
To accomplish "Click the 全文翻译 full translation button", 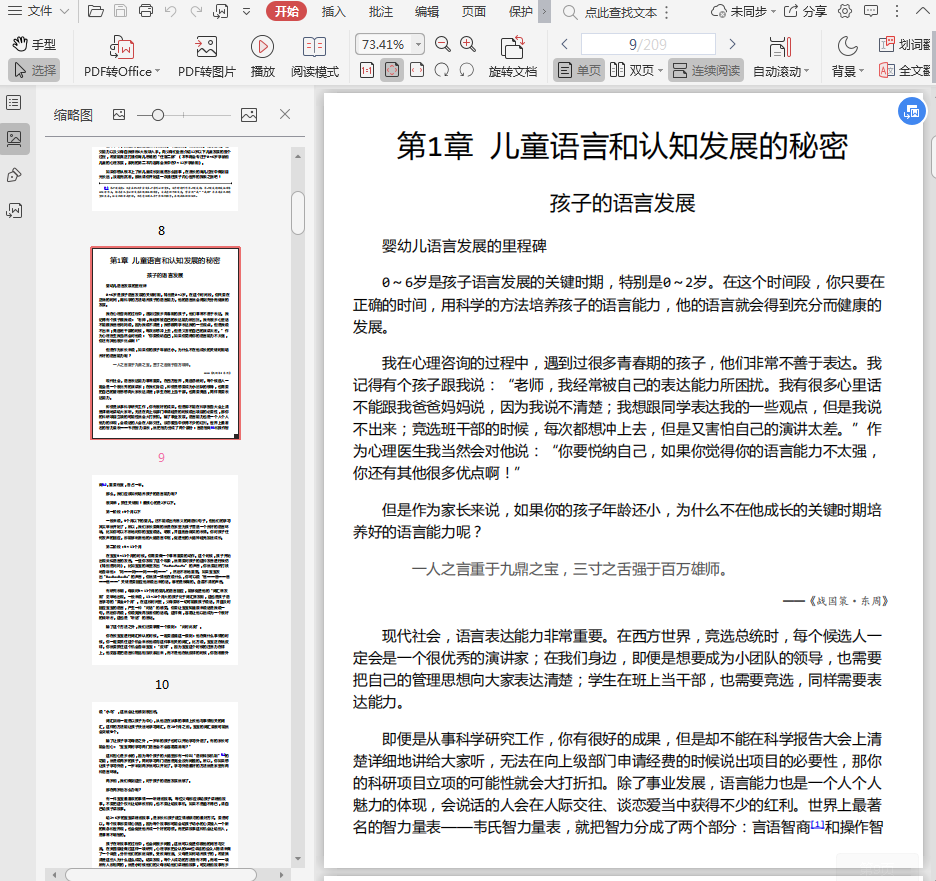I will pyautogui.click(x=905, y=70).
